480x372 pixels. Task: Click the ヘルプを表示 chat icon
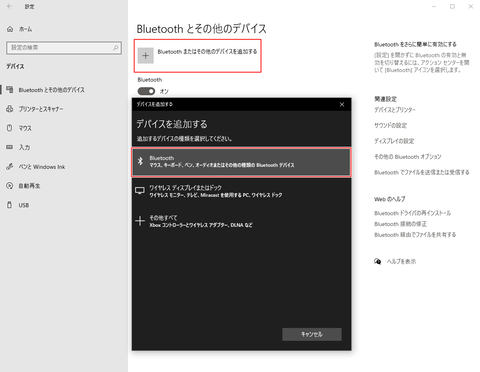377,261
